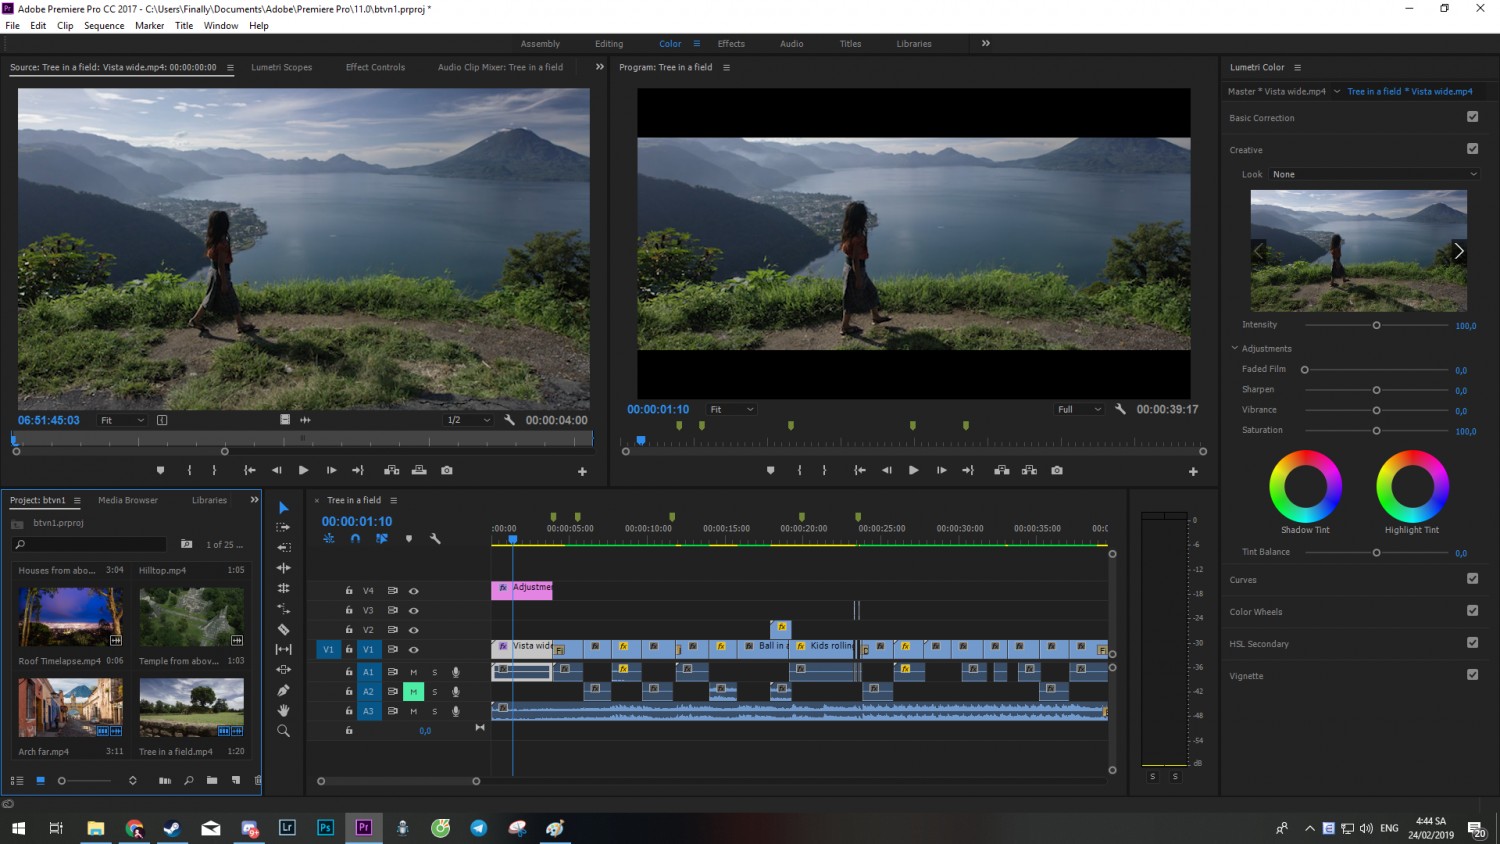Open the Sequence menu
The image size is (1500, 844).
104,26
